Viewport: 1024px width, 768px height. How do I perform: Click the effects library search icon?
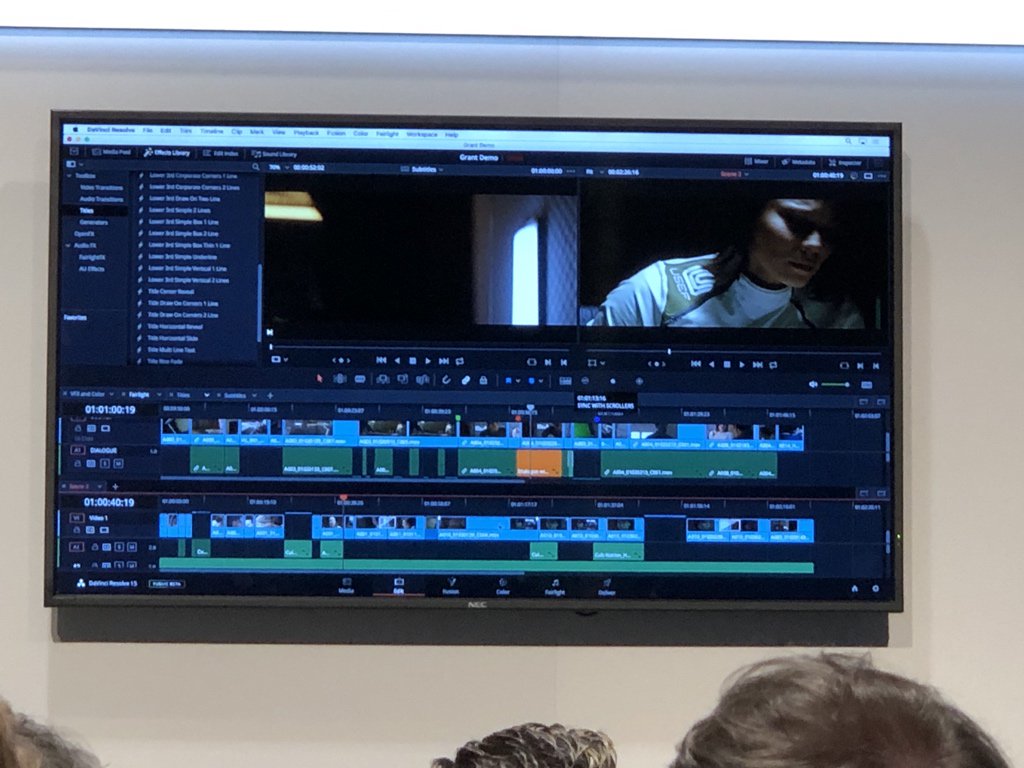255,167
